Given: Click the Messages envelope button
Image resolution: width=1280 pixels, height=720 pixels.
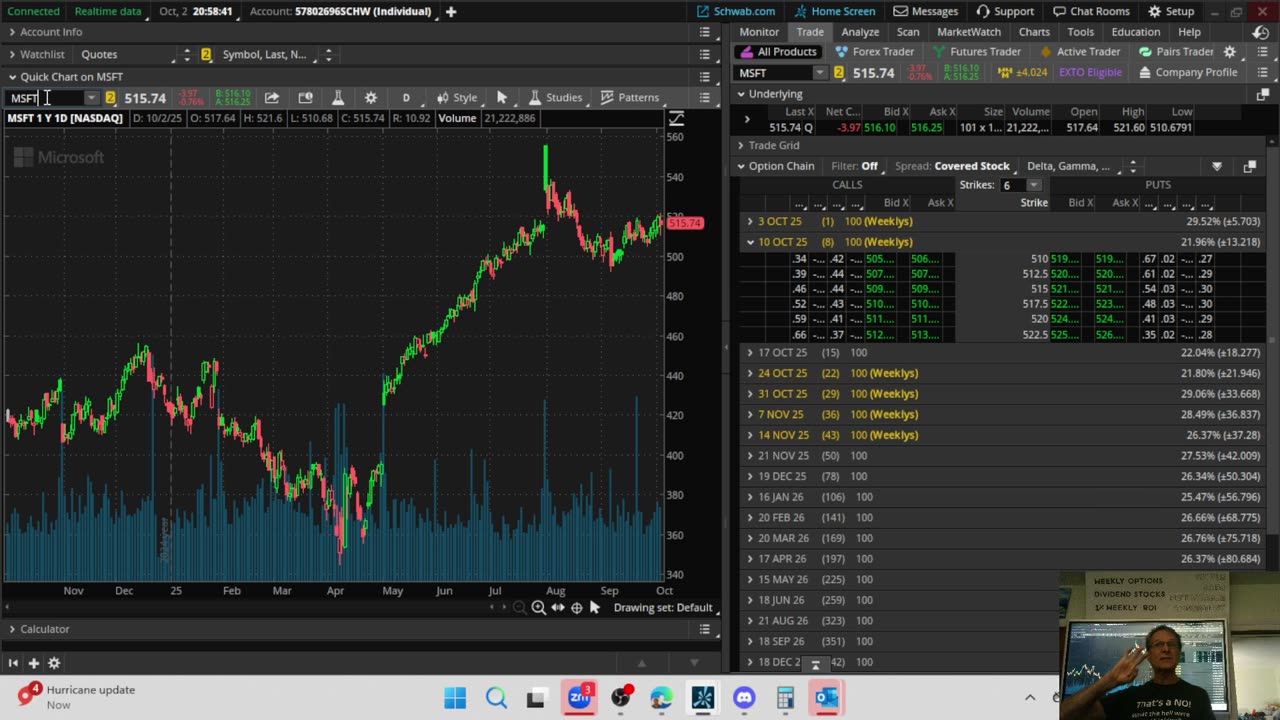Looking at the screenshot, I should [926, 11].
